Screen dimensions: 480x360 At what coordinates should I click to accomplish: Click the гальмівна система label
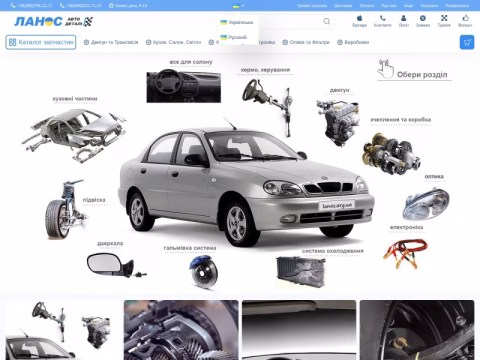(190, 248)
